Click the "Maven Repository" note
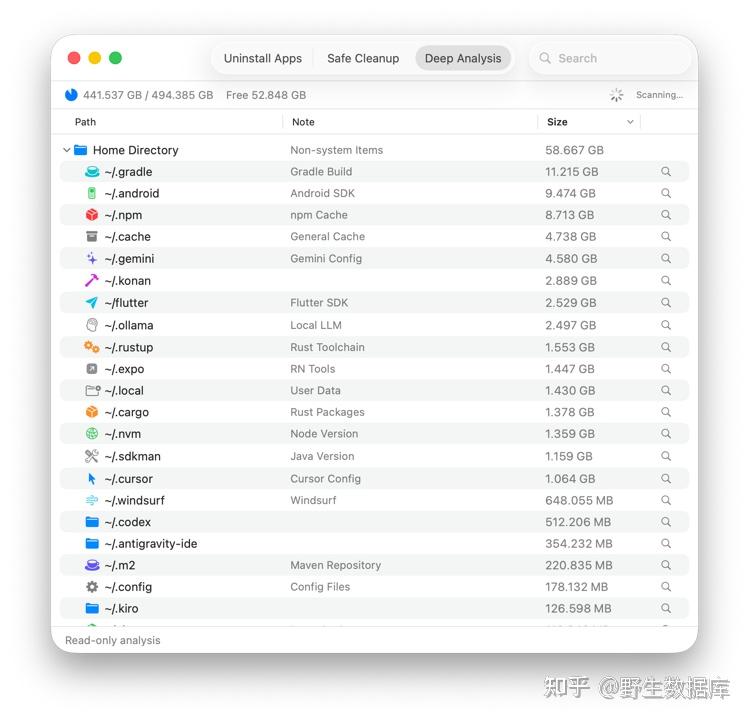The width and height of the screenshot is (749, 720). pyautogui.click(x=335, y=565)
